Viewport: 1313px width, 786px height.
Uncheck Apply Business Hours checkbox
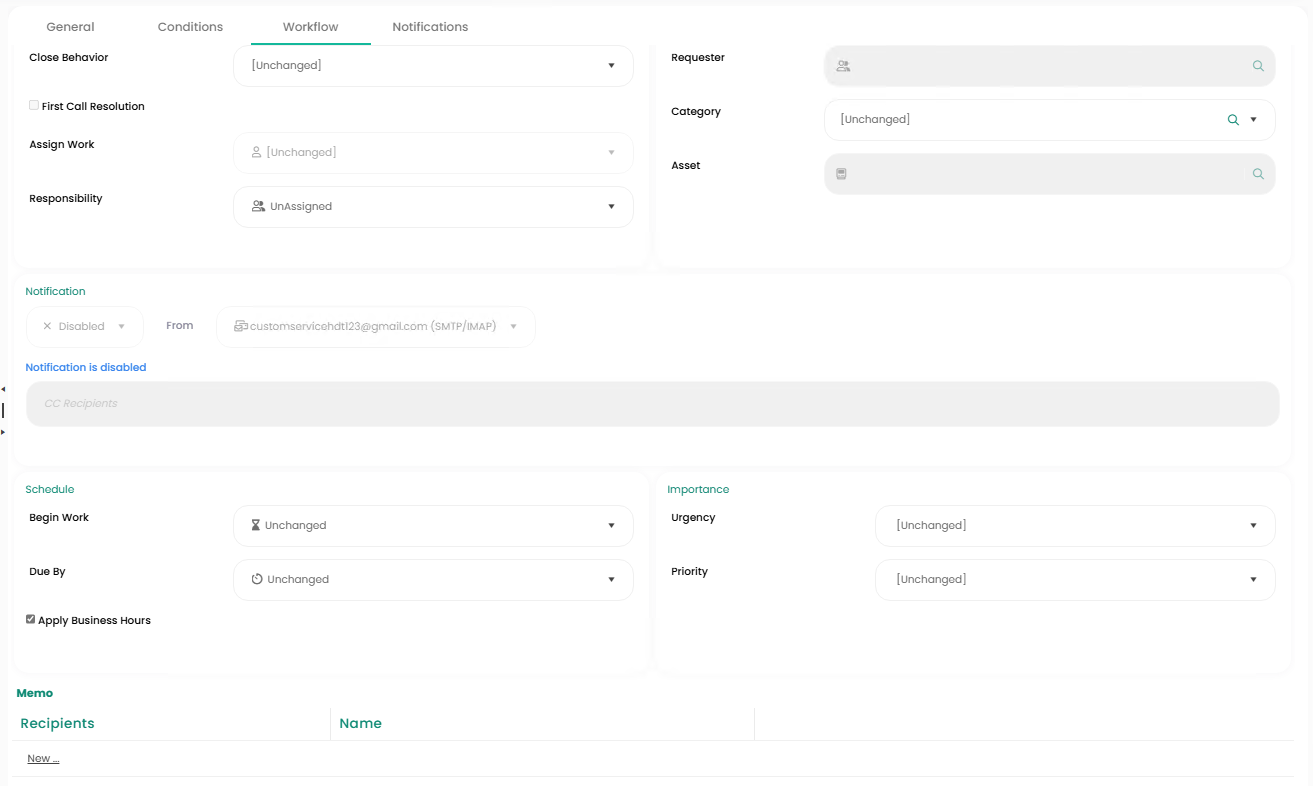coord(31,620)
